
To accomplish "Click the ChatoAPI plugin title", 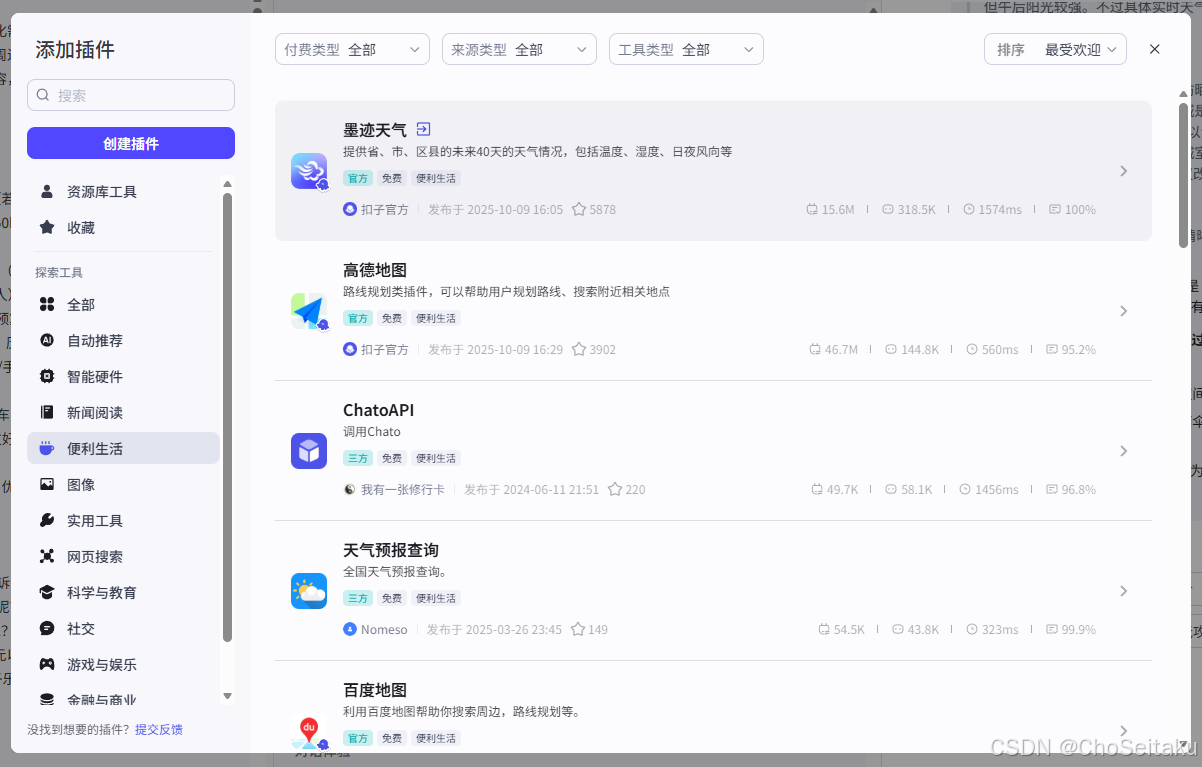I will coord(378,410).
